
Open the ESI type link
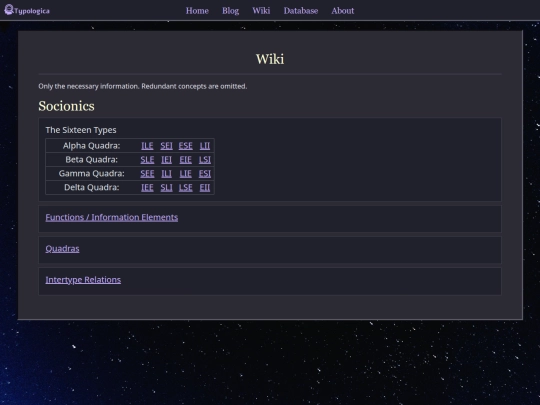click(x=205, y=174)
